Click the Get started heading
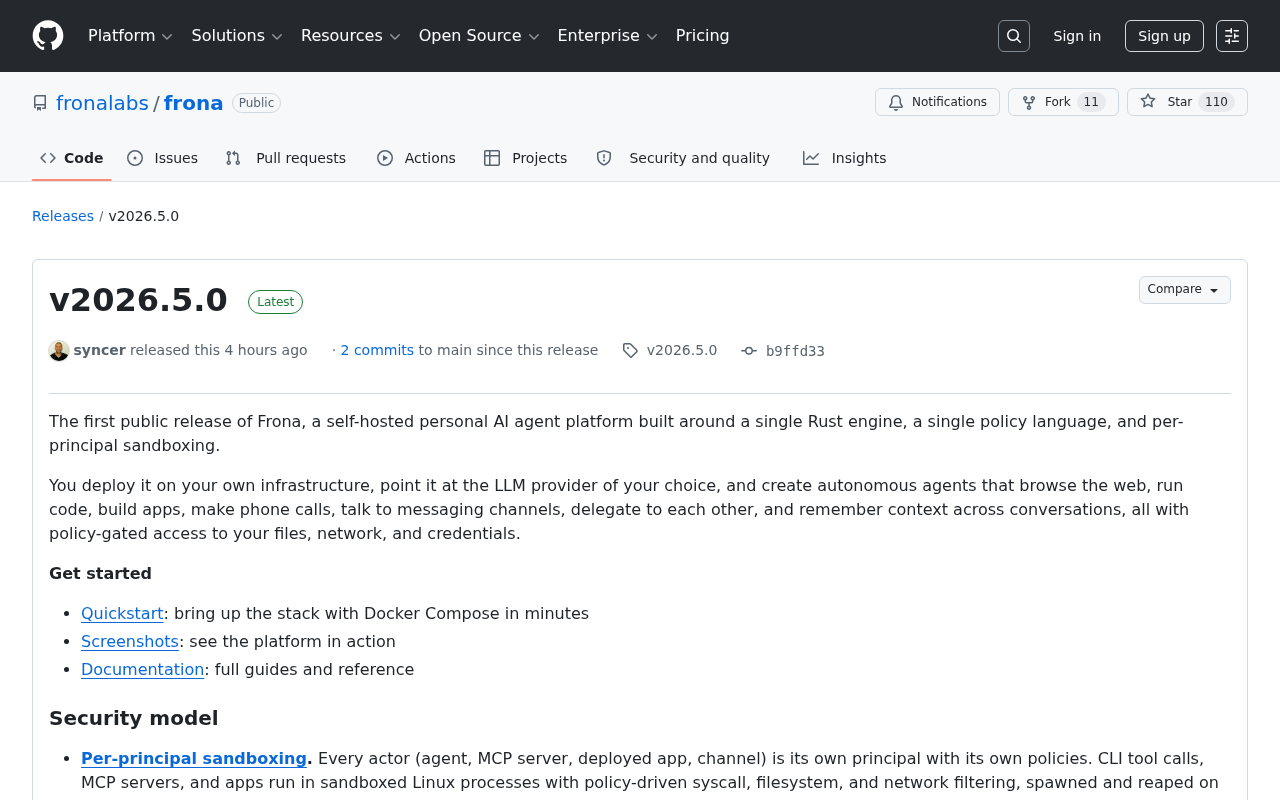1280x800 pixels. pyautogui.click(x=100, y=573)
